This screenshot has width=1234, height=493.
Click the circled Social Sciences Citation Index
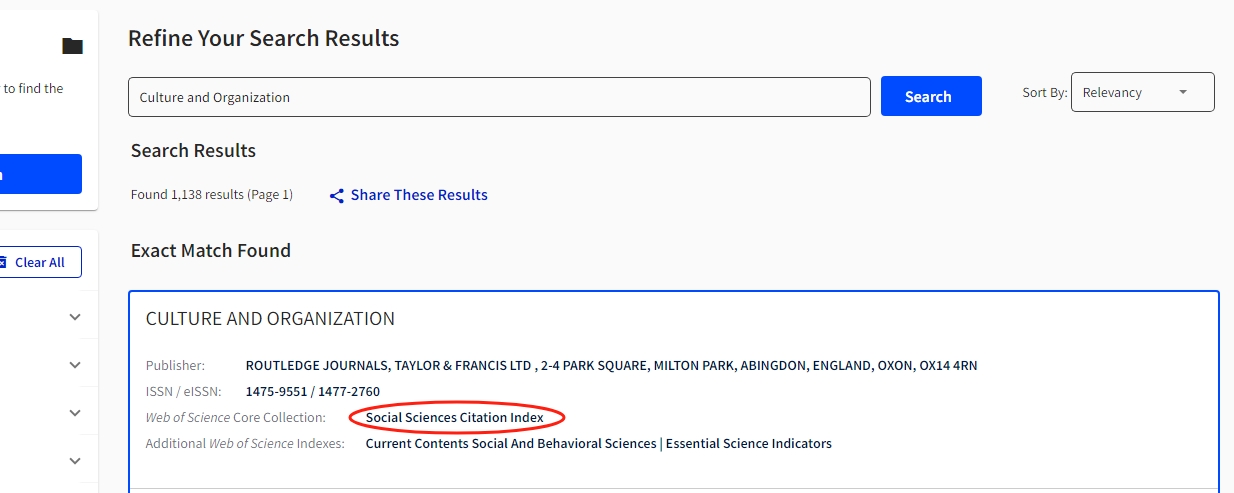tap(455, 417)
